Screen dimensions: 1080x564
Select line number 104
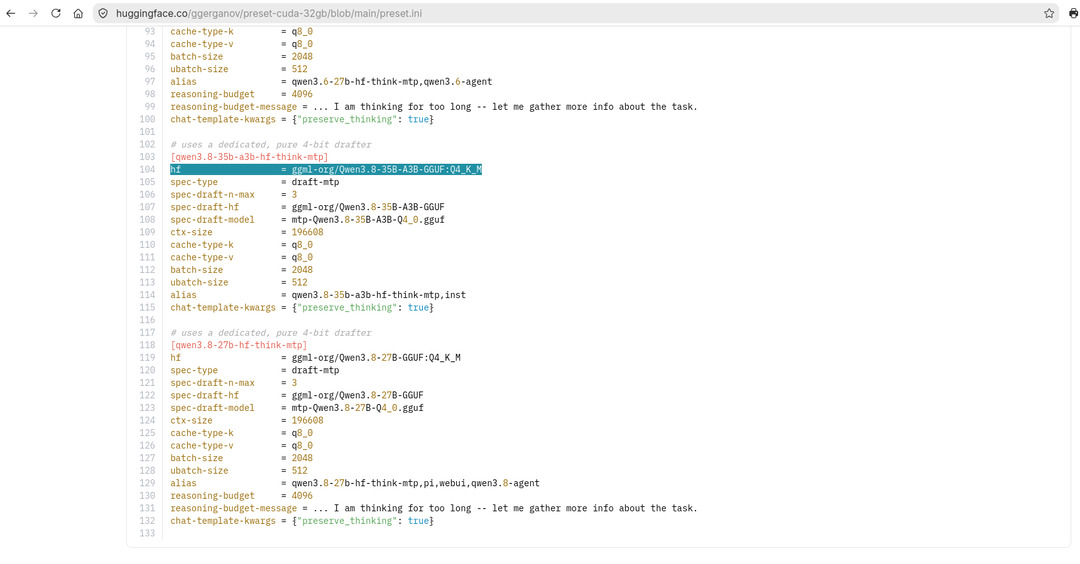click(x=147, y=169)
